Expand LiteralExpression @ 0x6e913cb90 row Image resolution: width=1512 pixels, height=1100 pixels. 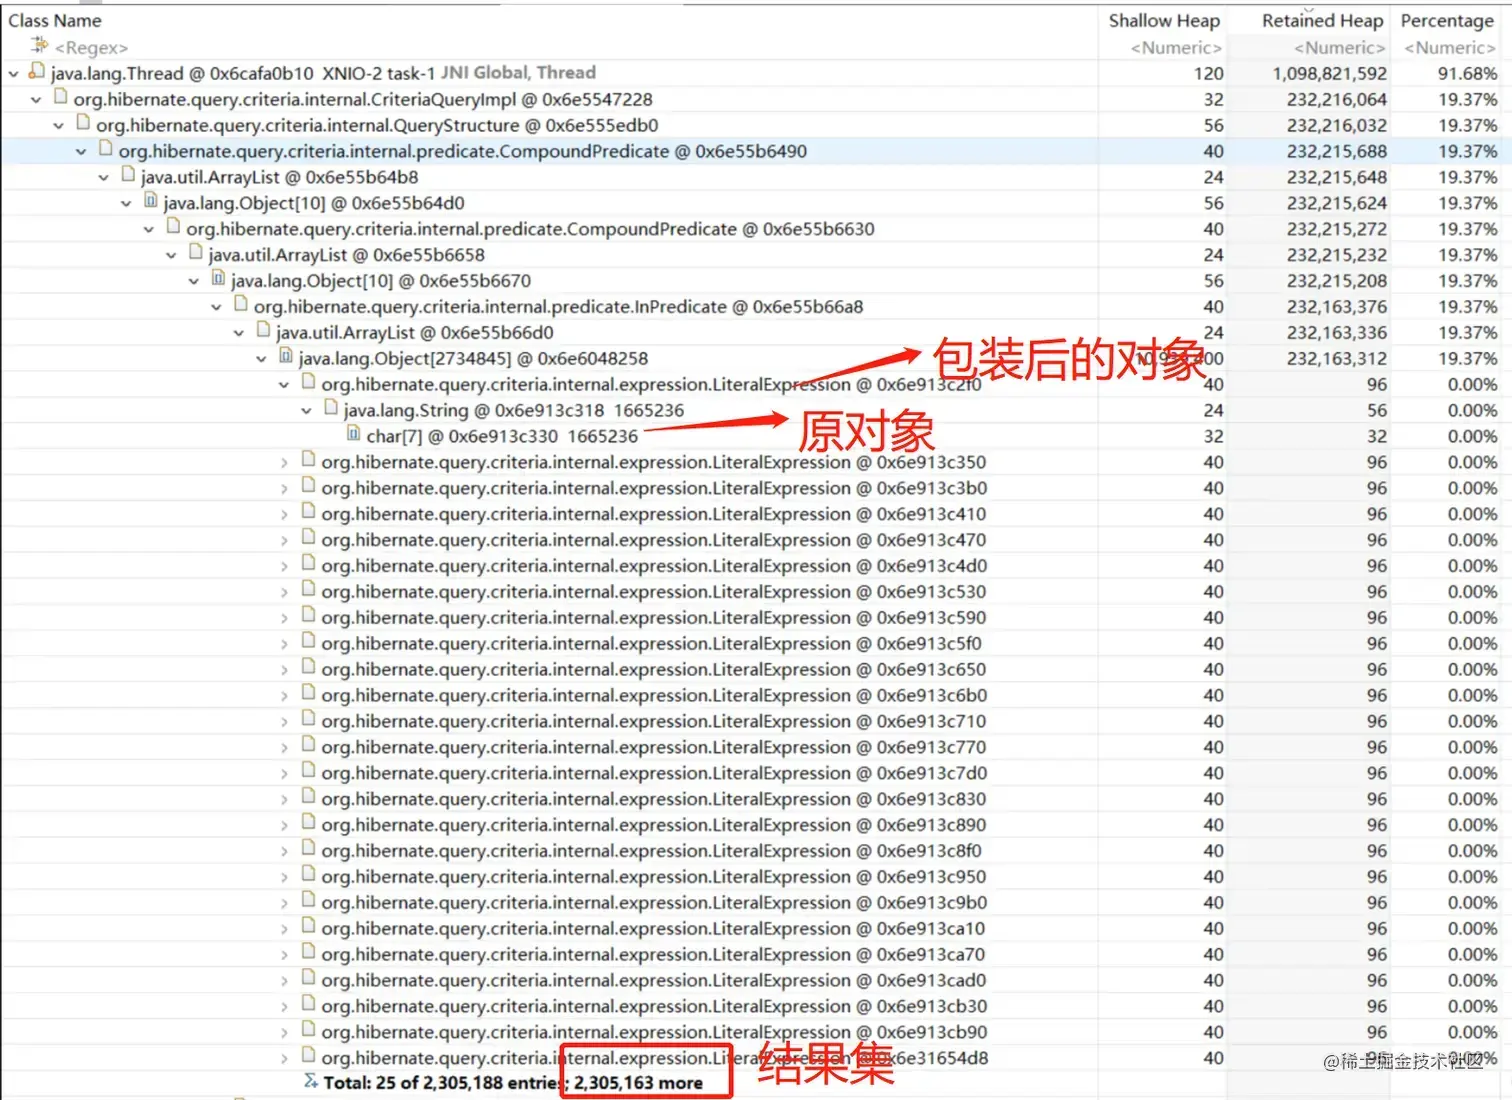coord(284,1032)
